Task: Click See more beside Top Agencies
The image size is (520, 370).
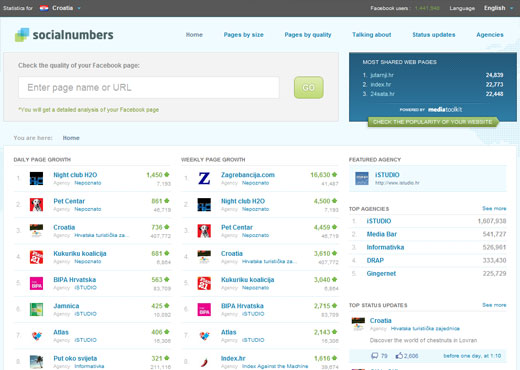Action: [494, 208]
